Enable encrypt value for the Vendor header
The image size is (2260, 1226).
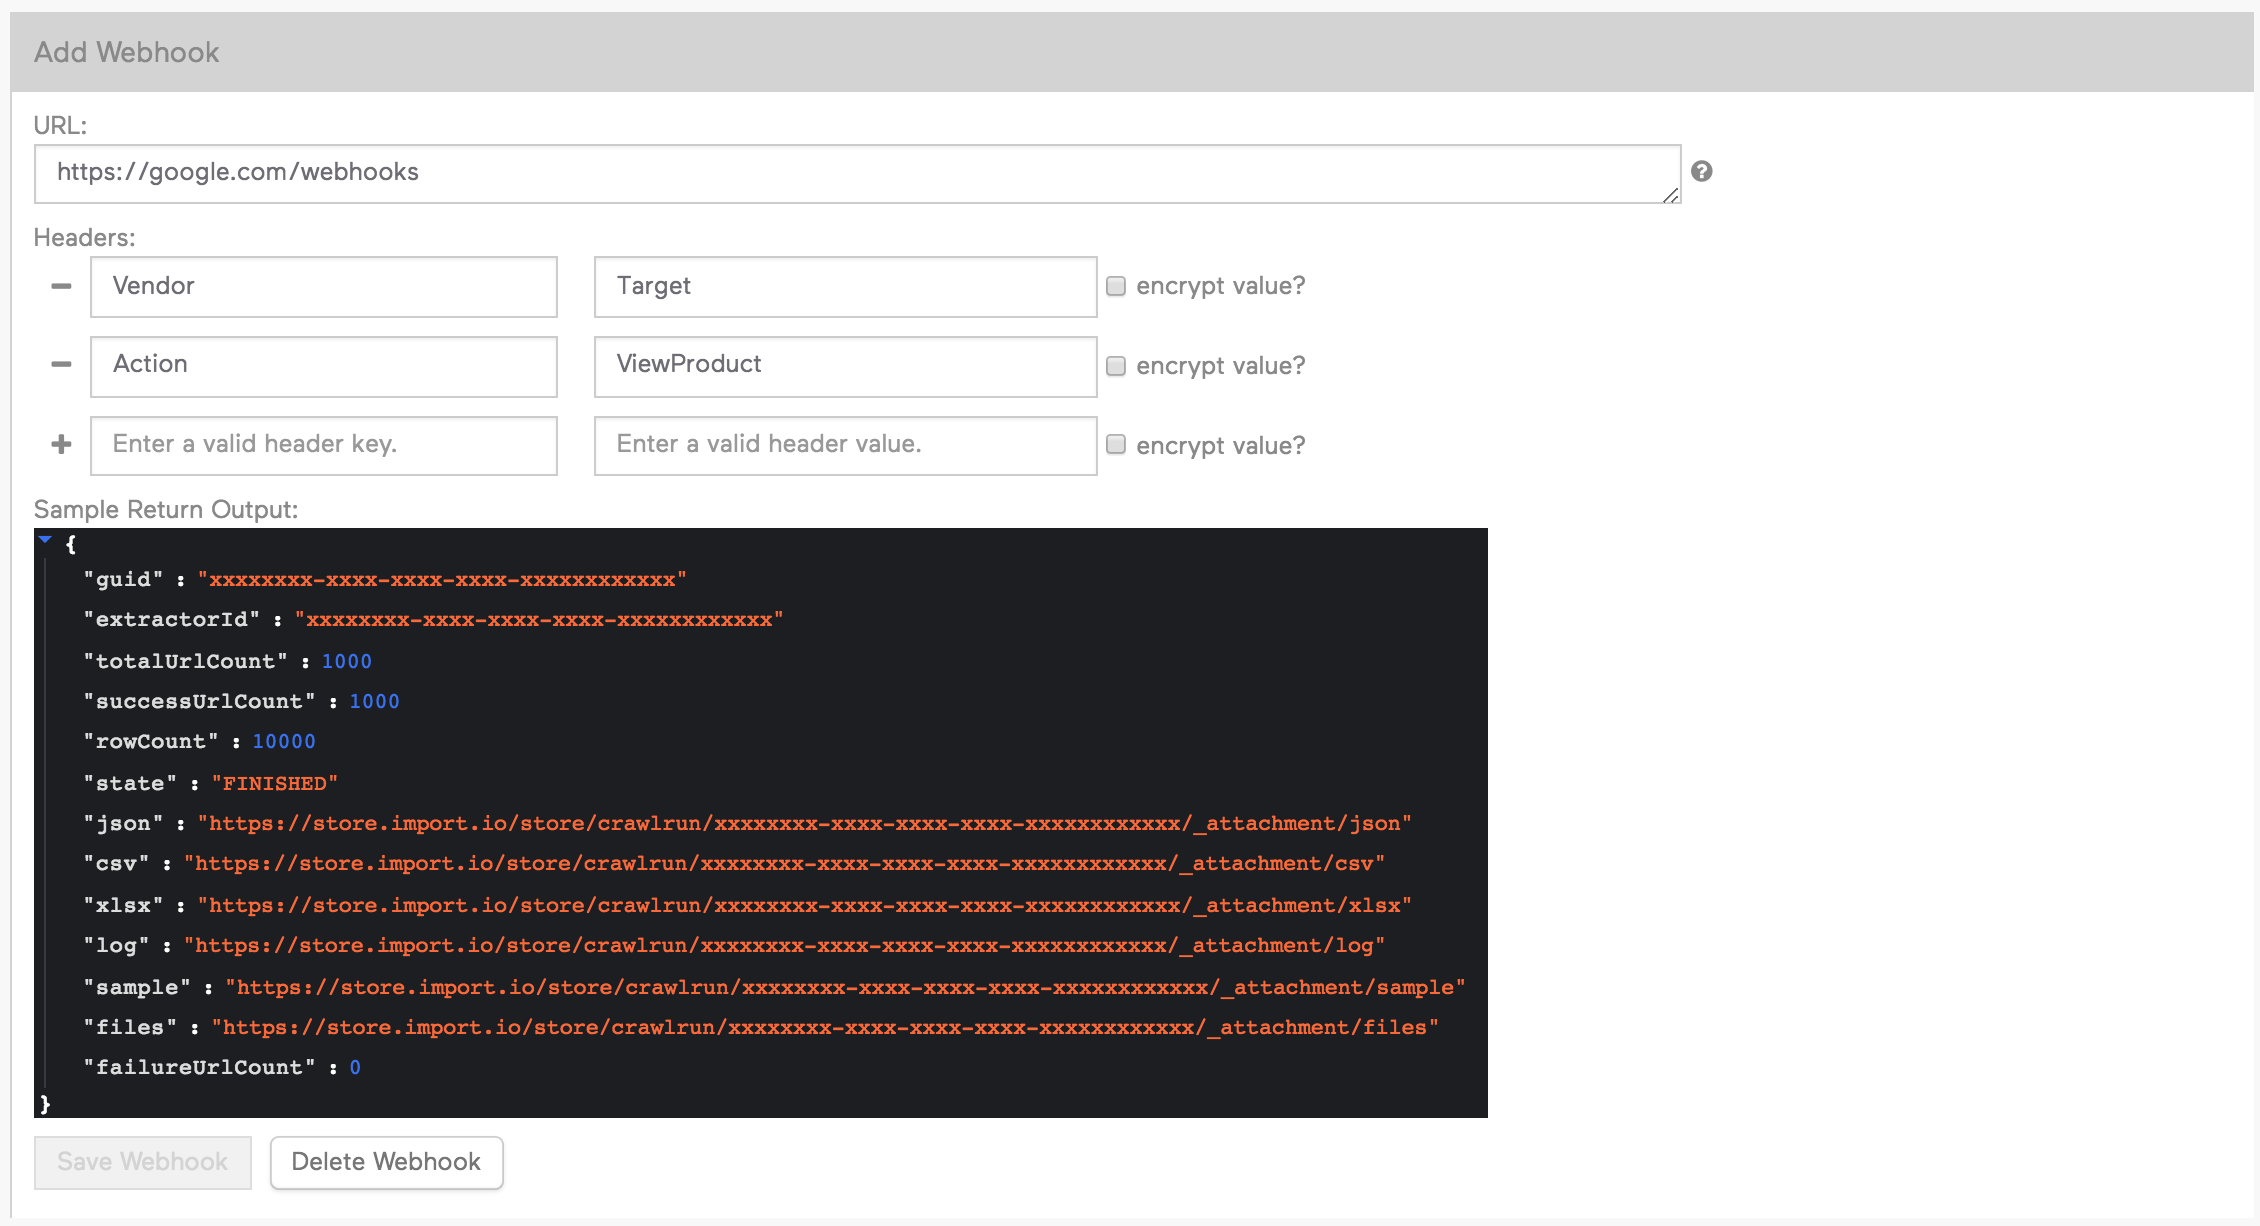click(x=1115, y=286)
